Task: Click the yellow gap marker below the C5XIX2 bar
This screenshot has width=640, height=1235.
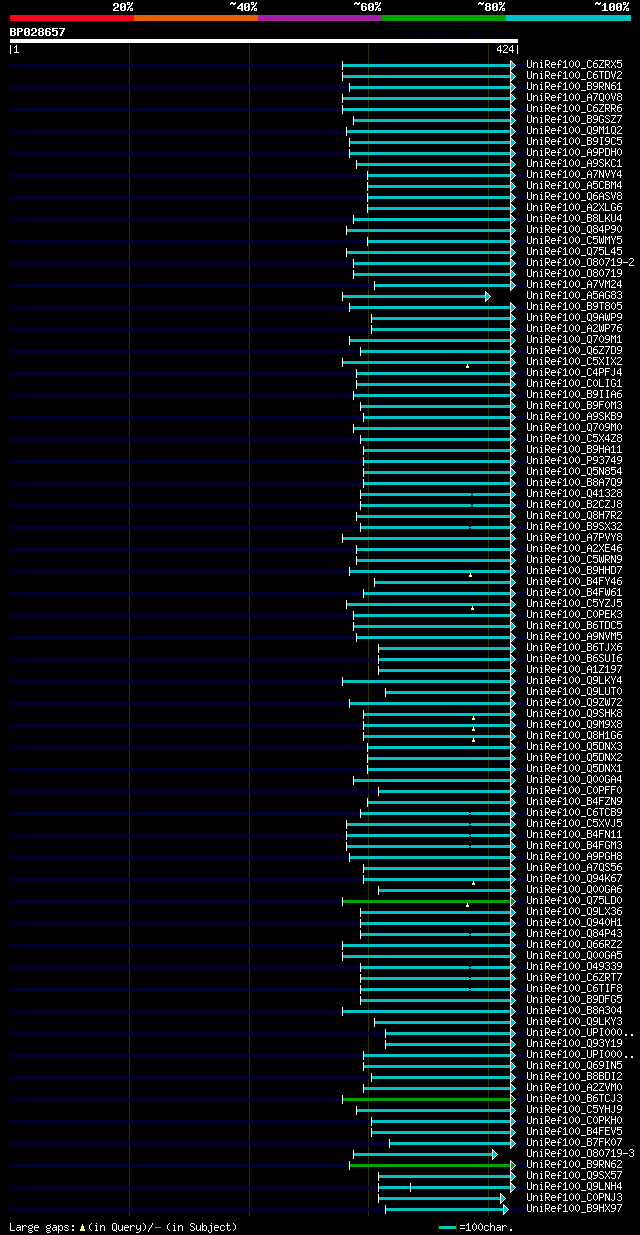Action: click(467, 366)
